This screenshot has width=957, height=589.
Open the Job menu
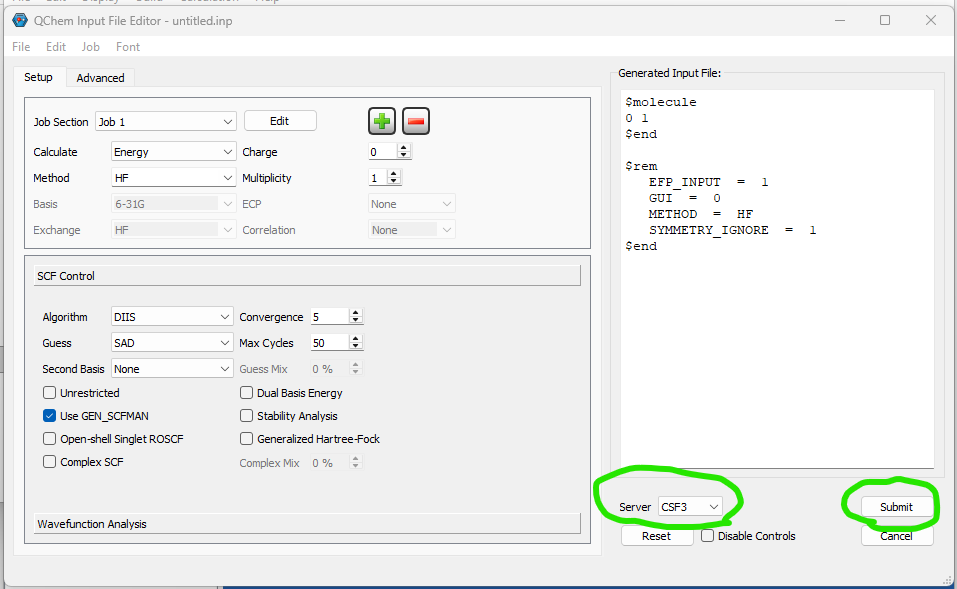[x=90, y=47]
